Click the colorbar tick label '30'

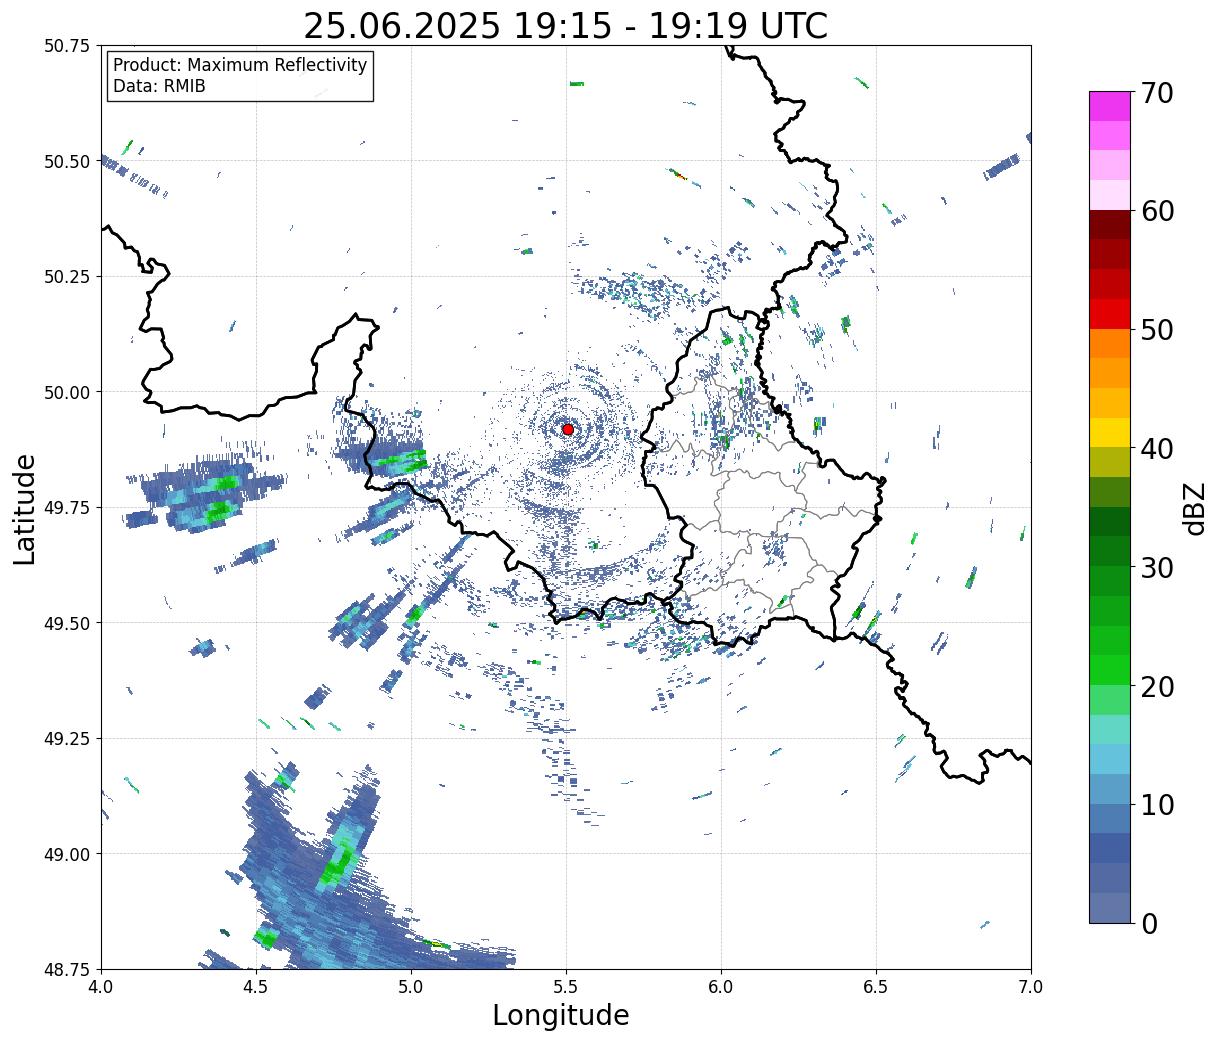(1157, 567)
